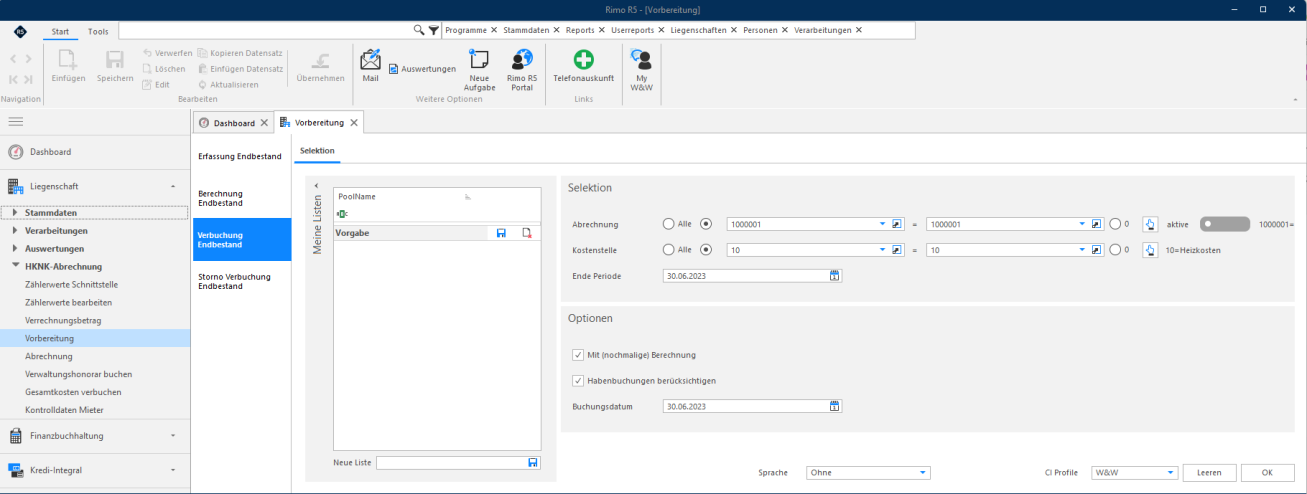Screen dimensions: 1307x494
Task: Expand Verarbeitungen tree node
Action: tap(15, 230)
